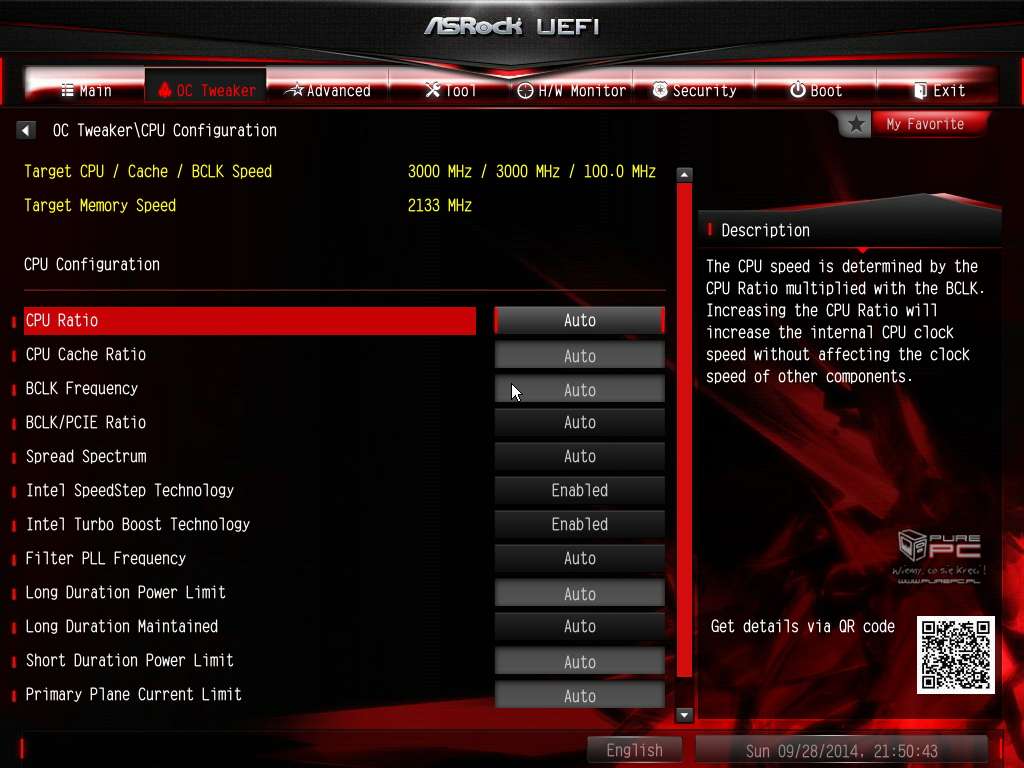Click the scrollbar down arrow

click(x=685, y=714)
